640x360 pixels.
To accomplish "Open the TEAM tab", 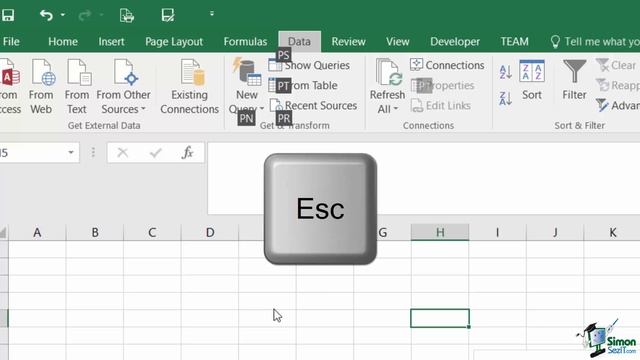I will click(514, 42).
